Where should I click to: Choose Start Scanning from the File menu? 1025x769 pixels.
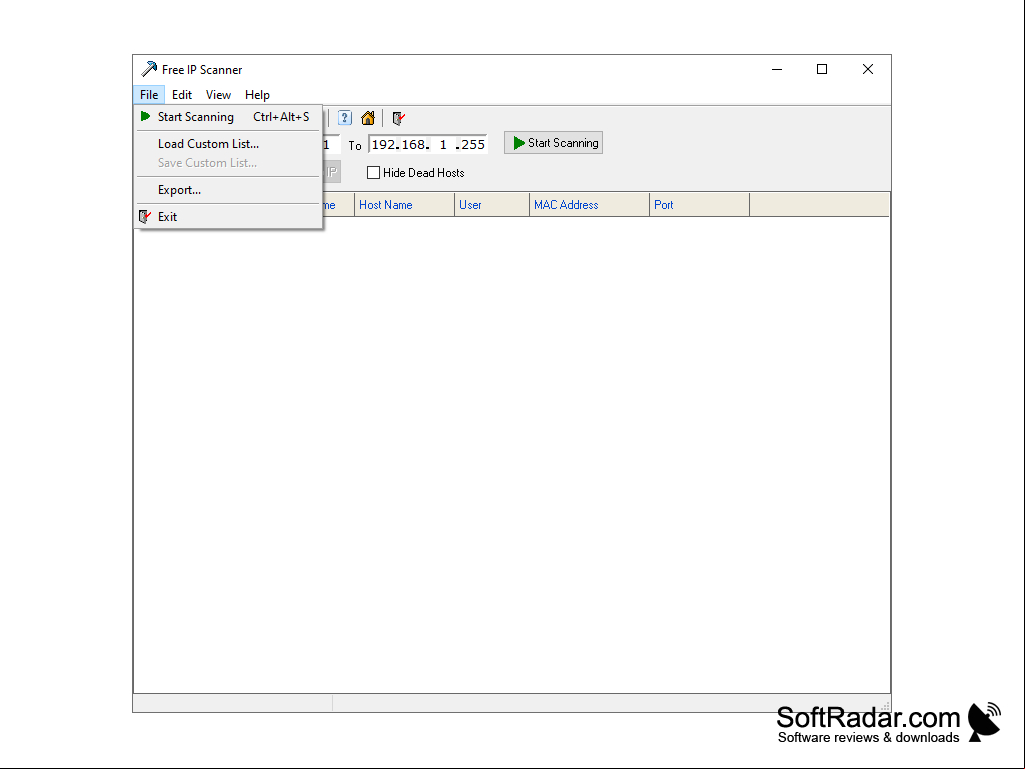pos(227,117)
